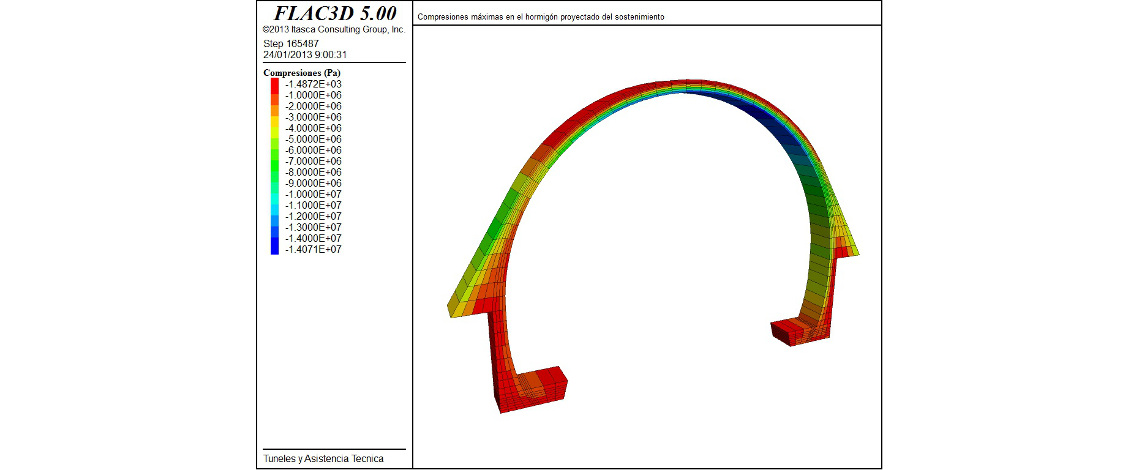Click the plot title 'Compresiones máximas en el hormigón'

click(x=541, y=18)
